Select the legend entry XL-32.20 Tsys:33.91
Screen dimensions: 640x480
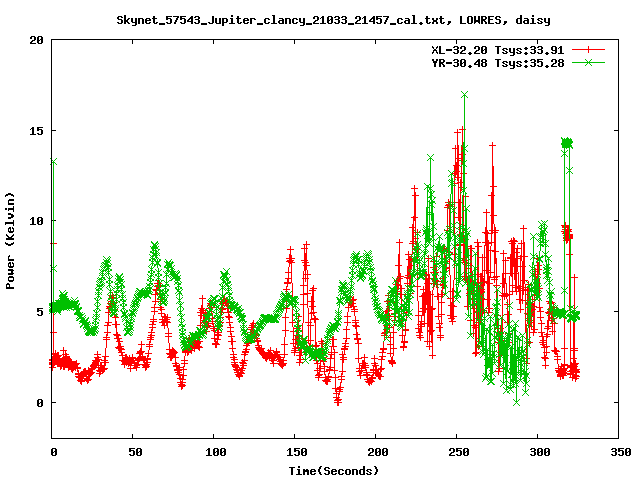(498, 50)
